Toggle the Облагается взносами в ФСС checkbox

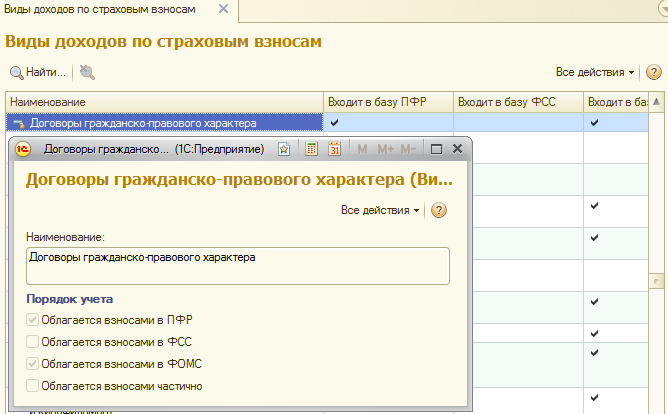[x=32, y=342]
